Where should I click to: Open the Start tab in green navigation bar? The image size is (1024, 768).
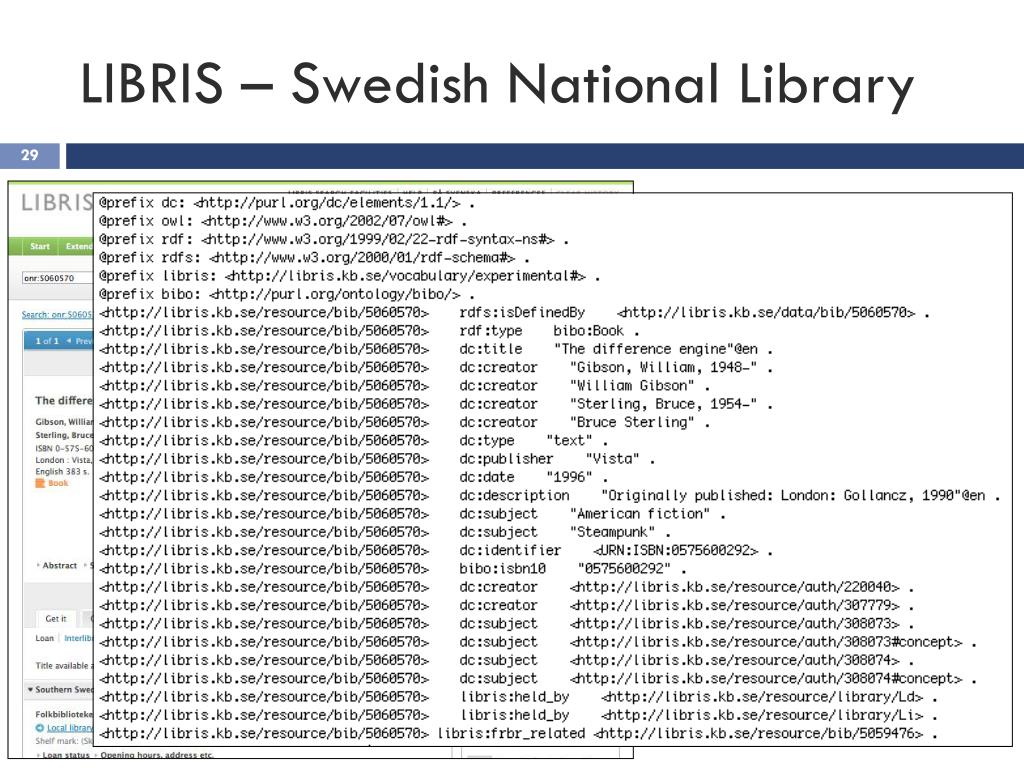click(40, 246)
